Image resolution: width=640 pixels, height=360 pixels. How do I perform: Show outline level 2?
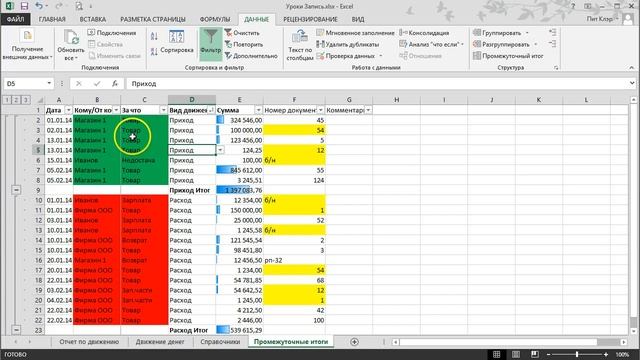(x=16, y=100)
